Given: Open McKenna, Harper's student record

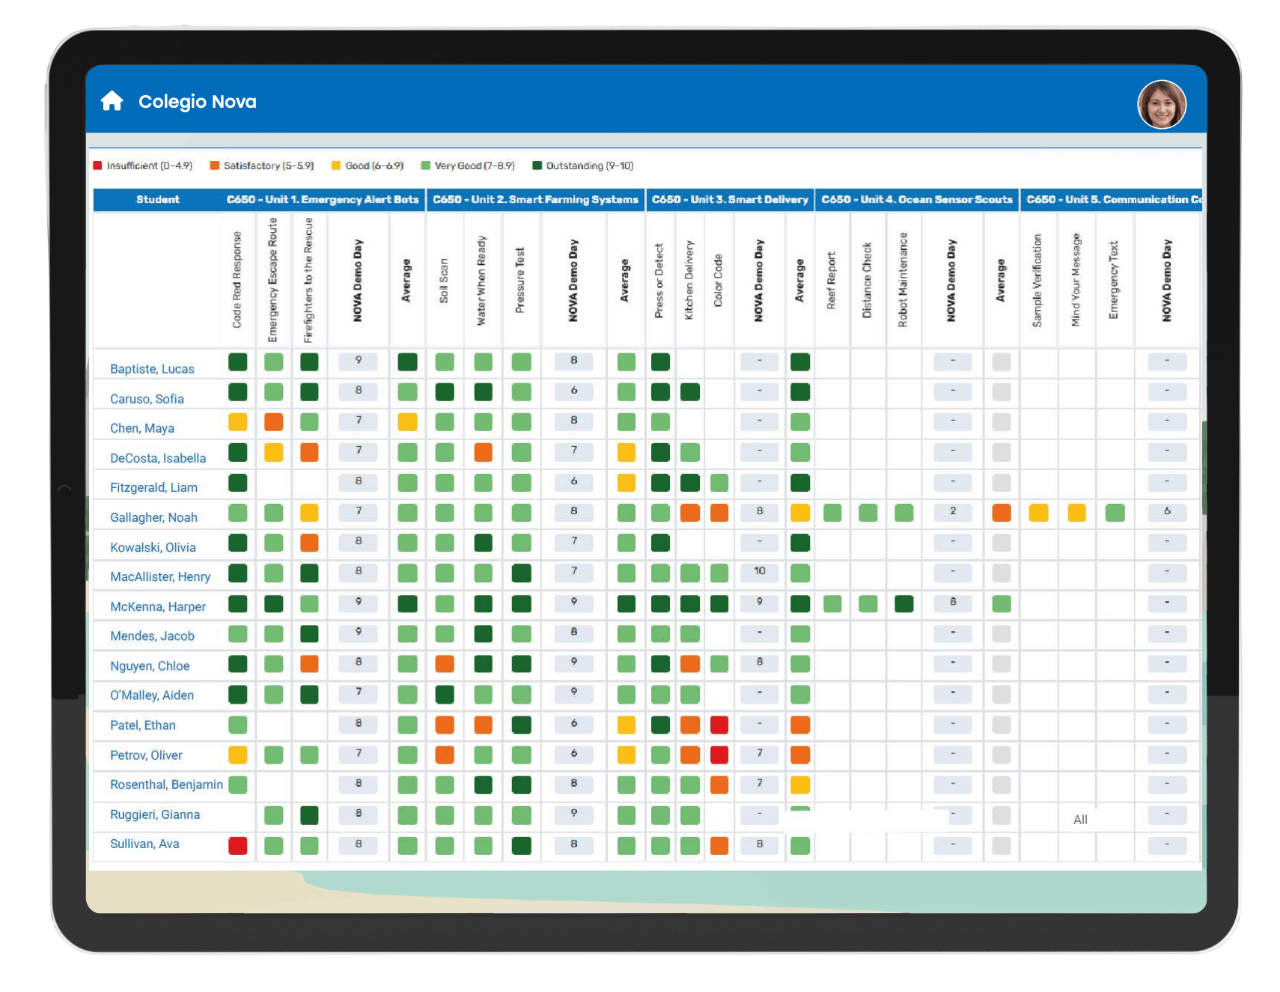Looking at the screenshot, I should point(158,607).
